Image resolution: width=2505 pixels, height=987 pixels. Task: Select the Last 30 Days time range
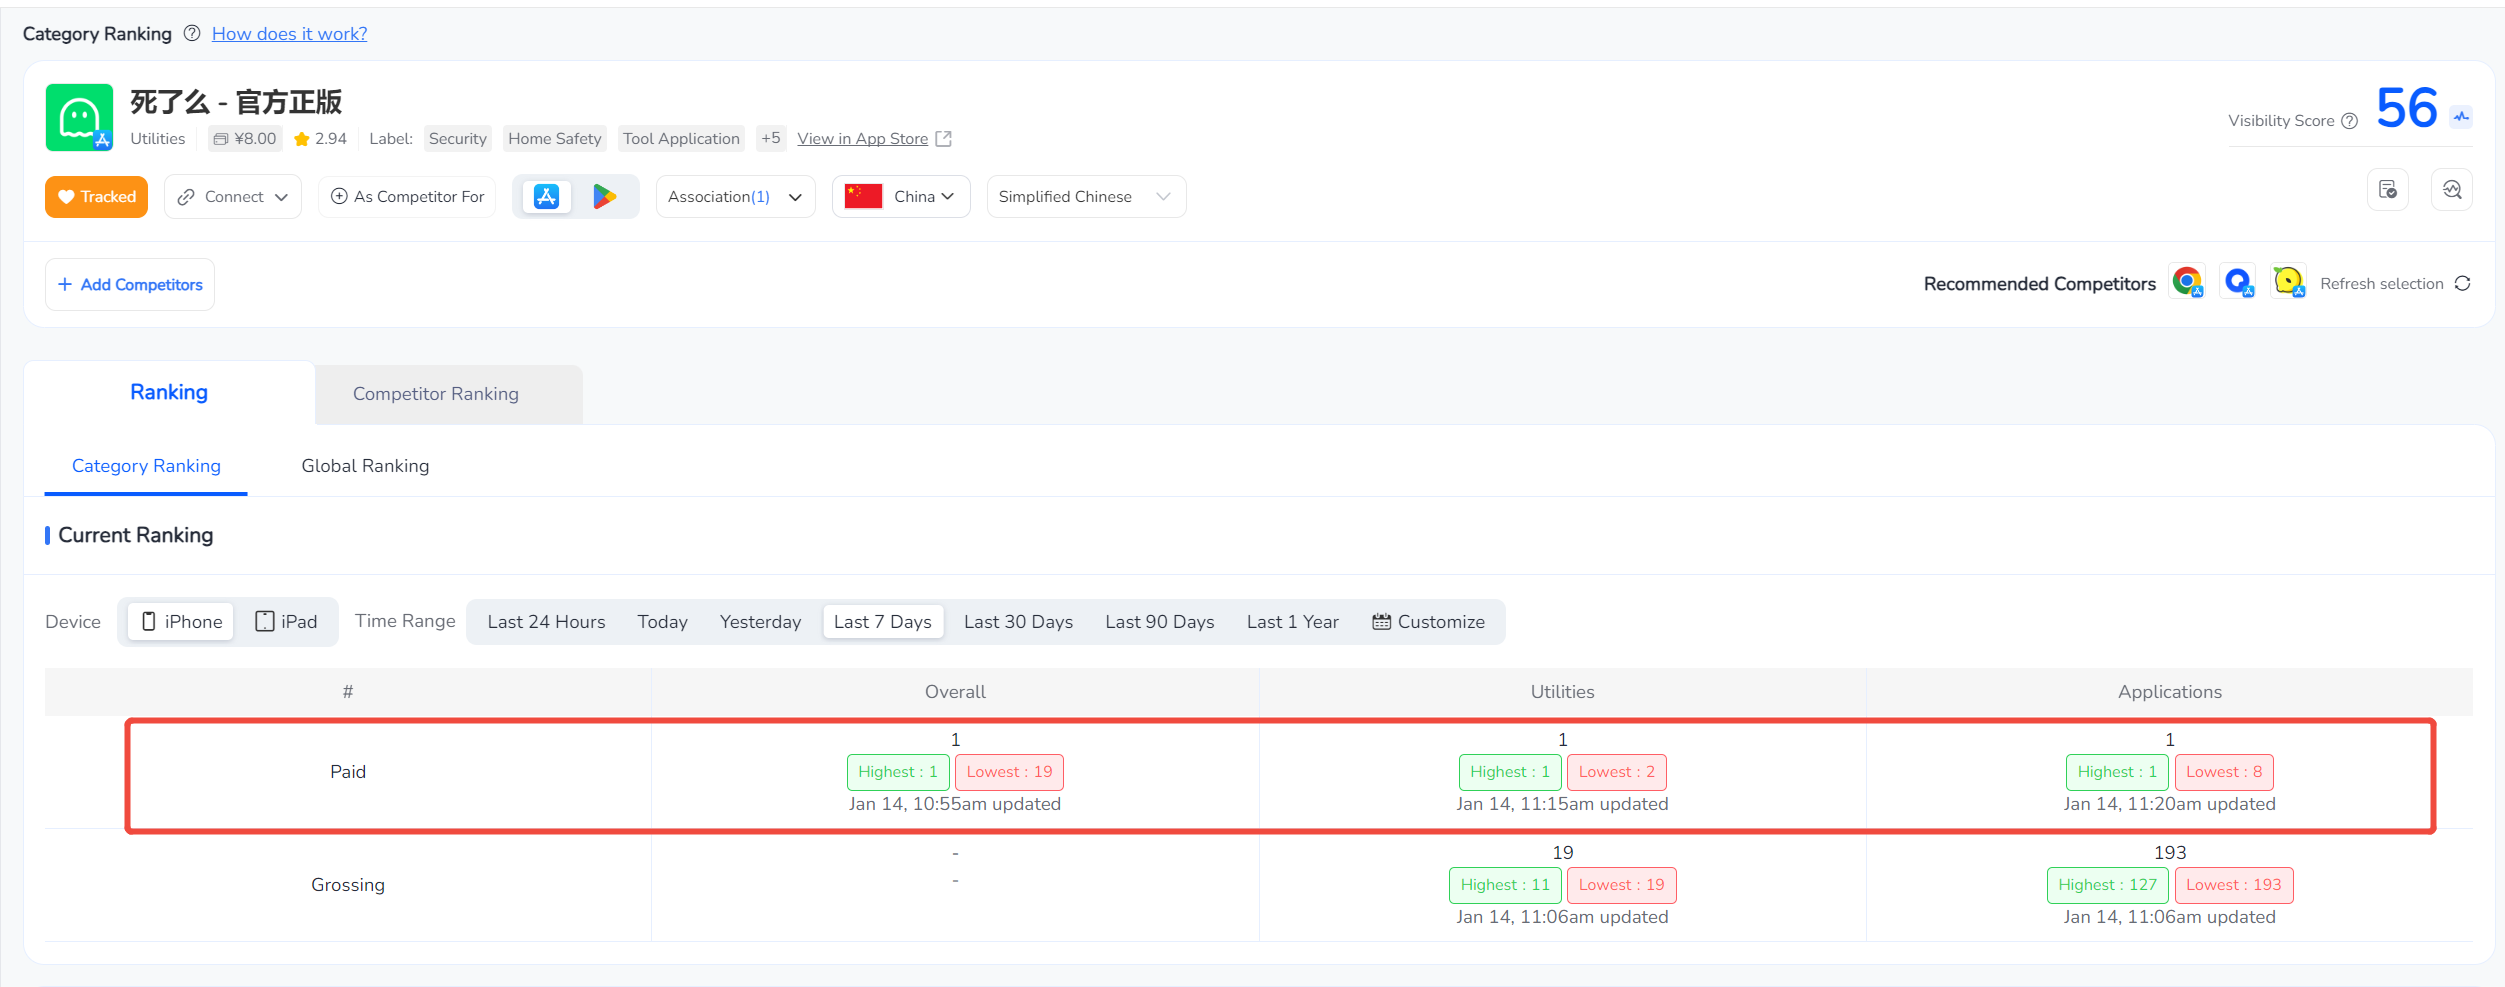[1018, 622]
